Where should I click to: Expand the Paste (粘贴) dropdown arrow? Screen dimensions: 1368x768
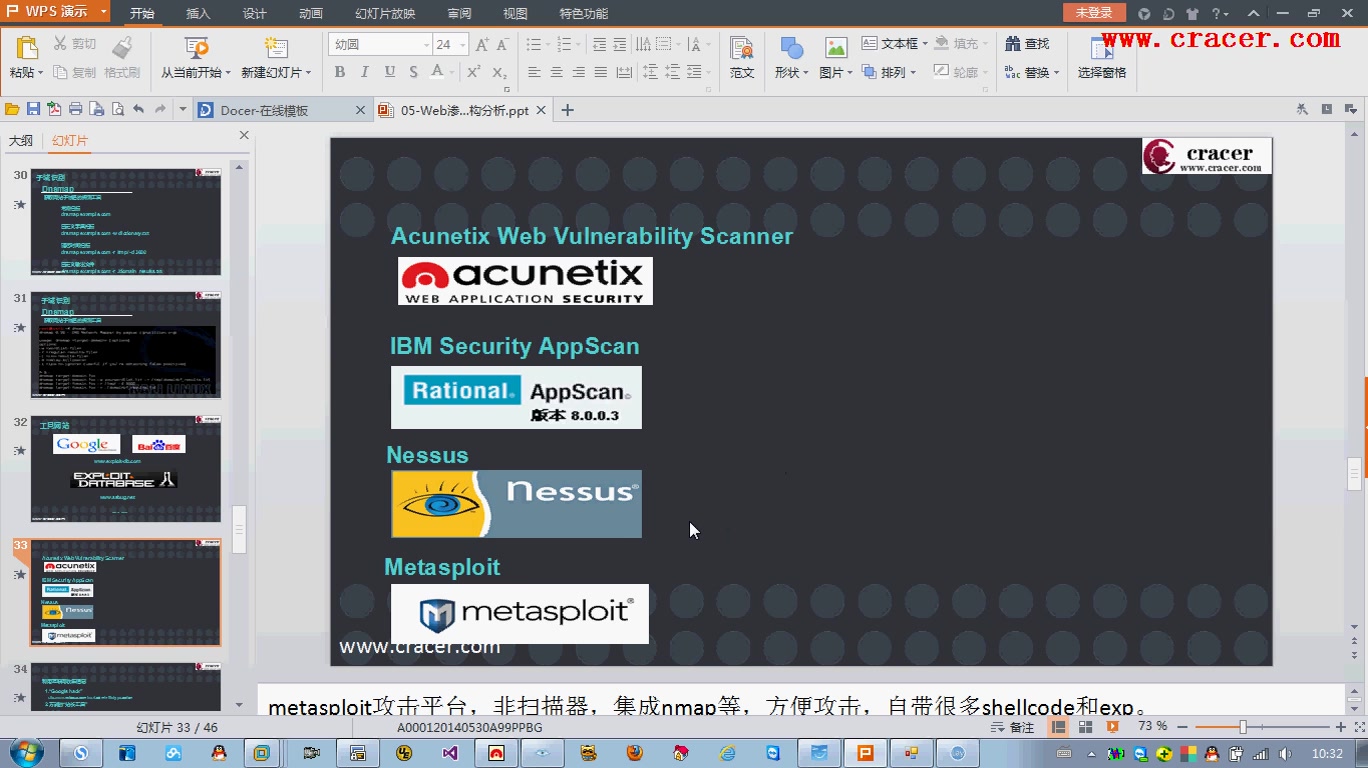[41, 73]
